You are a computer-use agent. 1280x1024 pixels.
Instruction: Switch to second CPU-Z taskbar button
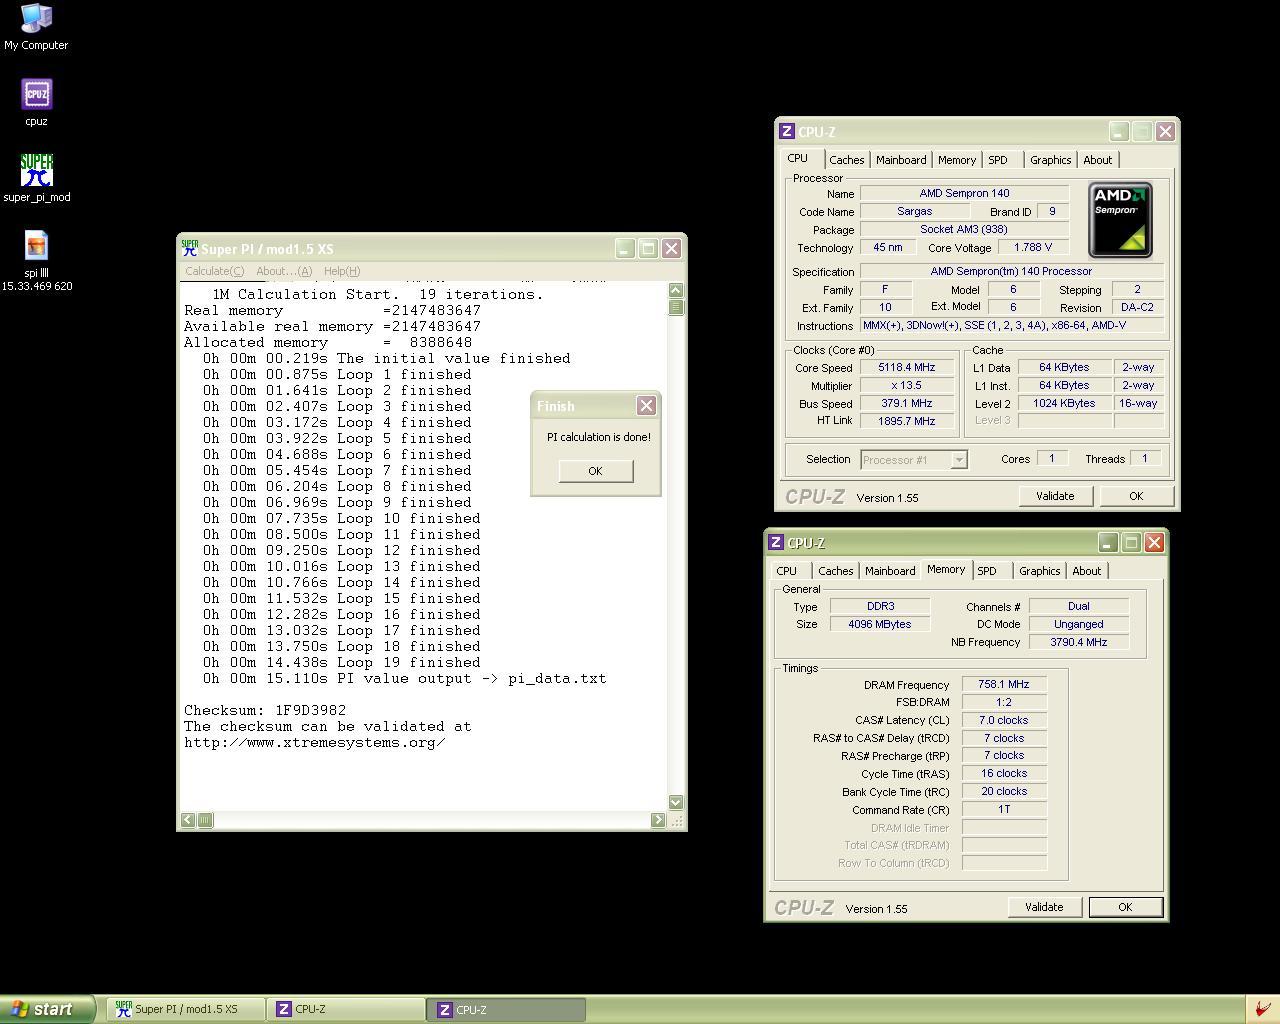pyautogui.click(x=506, y=1009)
